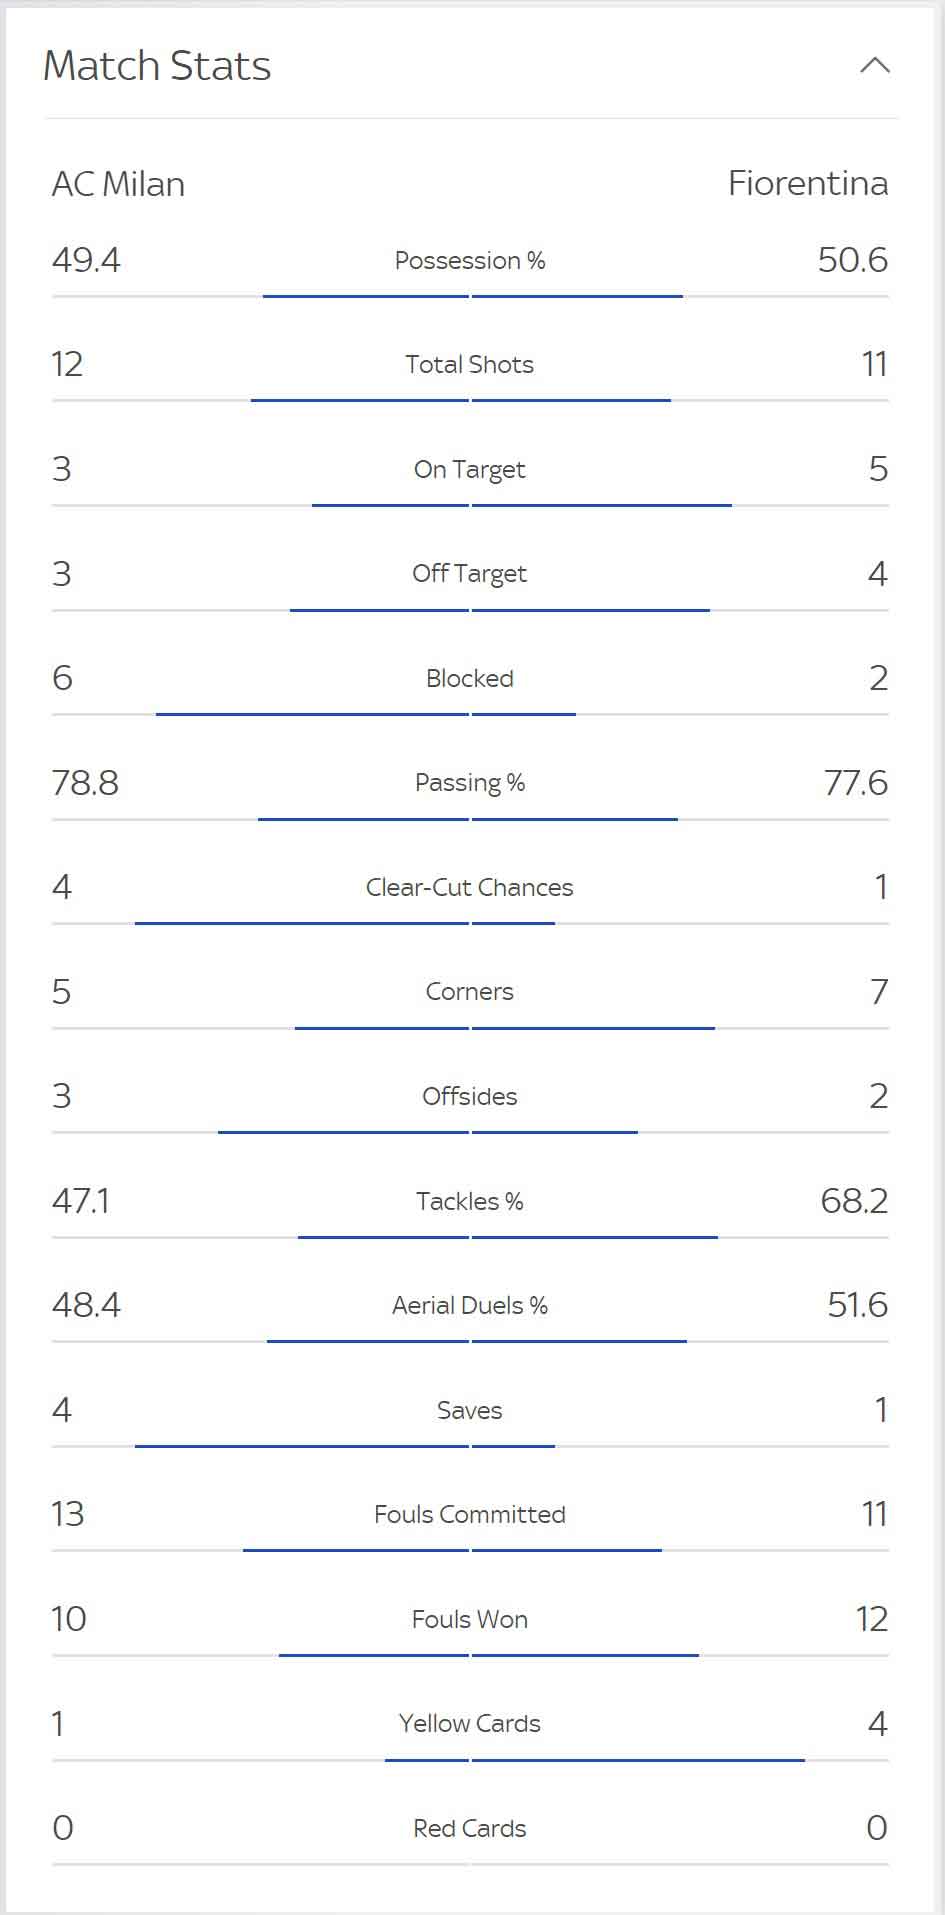
Task: Click the Total Shots stat label
Action: click(x=470, y=365)
